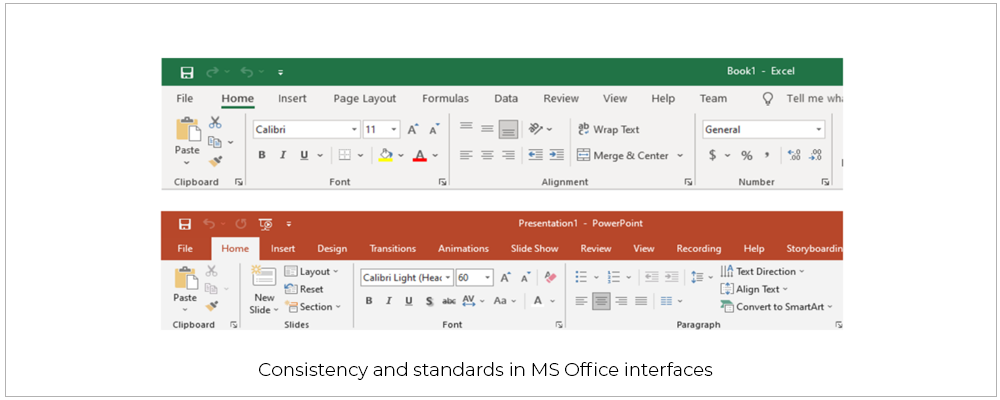Click Start From Beginning icon in PowerPoint title bar

[267, 224]
